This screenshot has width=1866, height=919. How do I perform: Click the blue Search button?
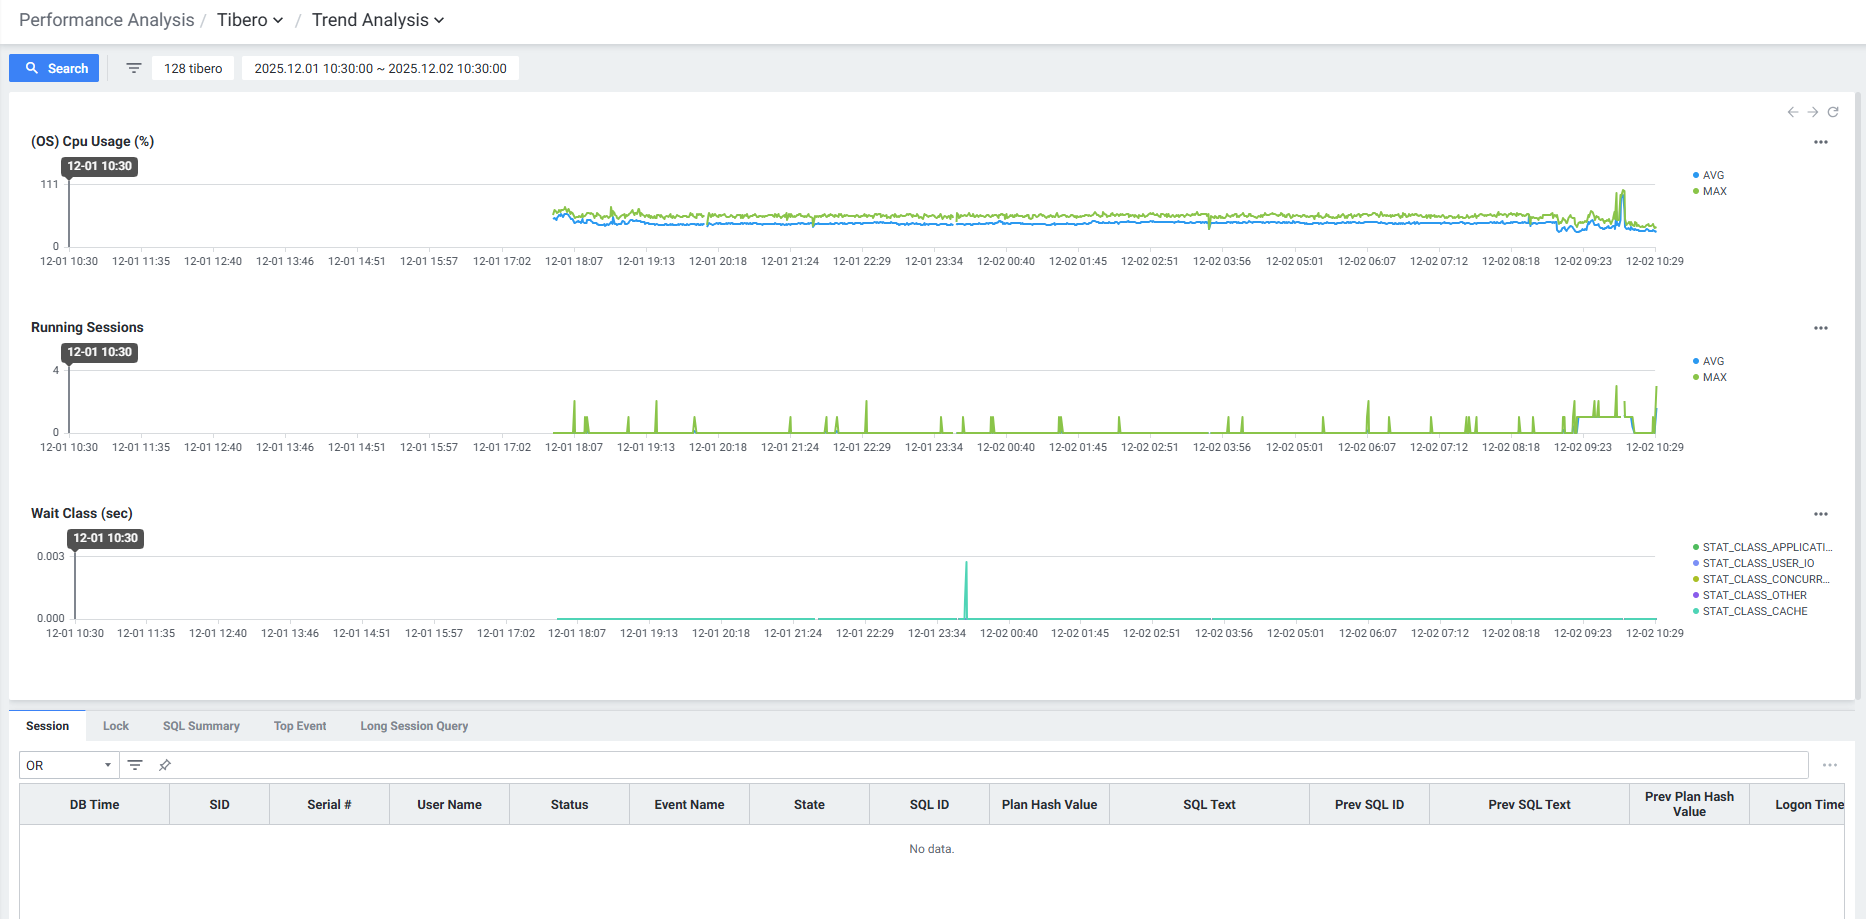(x=54, y=68)
